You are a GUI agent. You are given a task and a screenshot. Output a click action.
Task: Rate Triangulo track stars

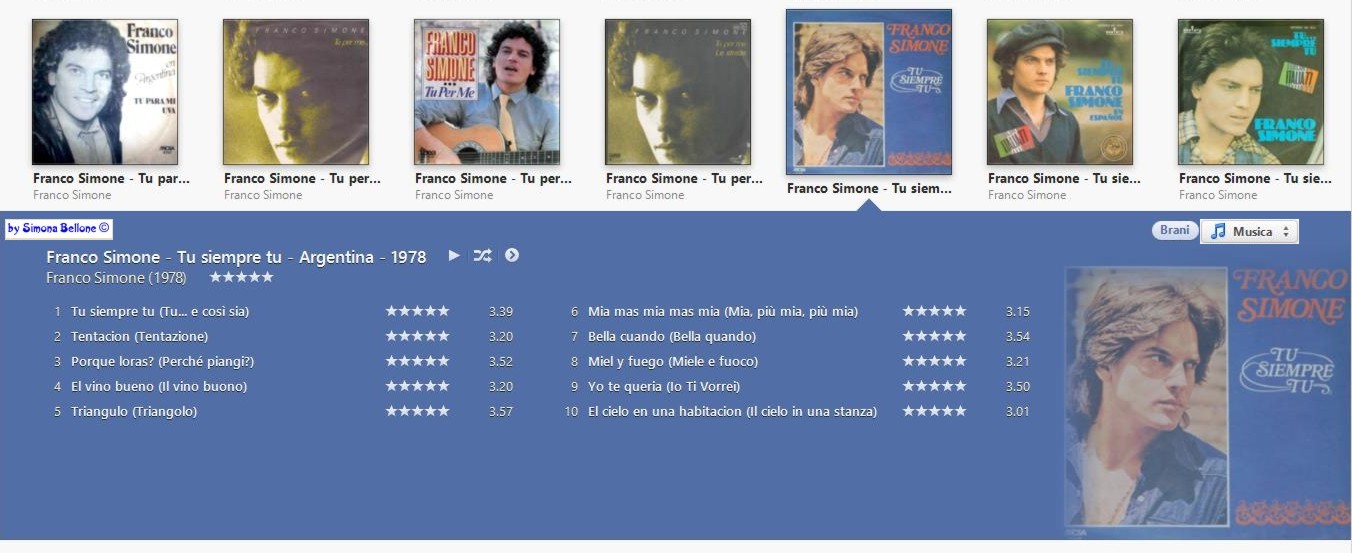tap(418, 411)
